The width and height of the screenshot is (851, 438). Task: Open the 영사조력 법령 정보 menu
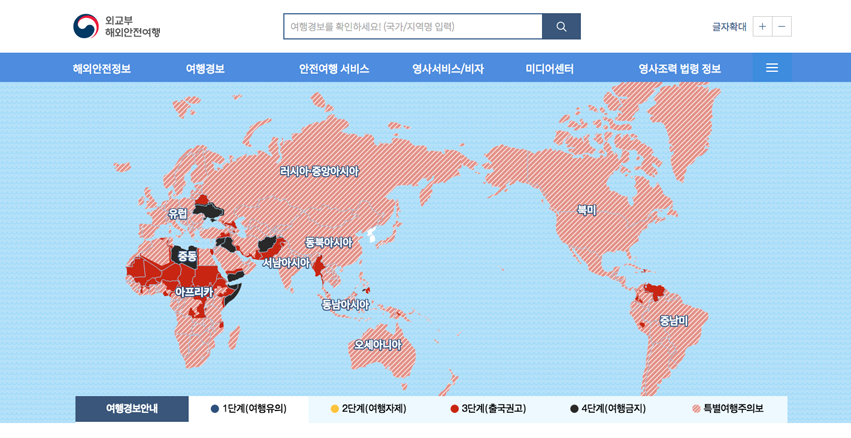(679, 69)
